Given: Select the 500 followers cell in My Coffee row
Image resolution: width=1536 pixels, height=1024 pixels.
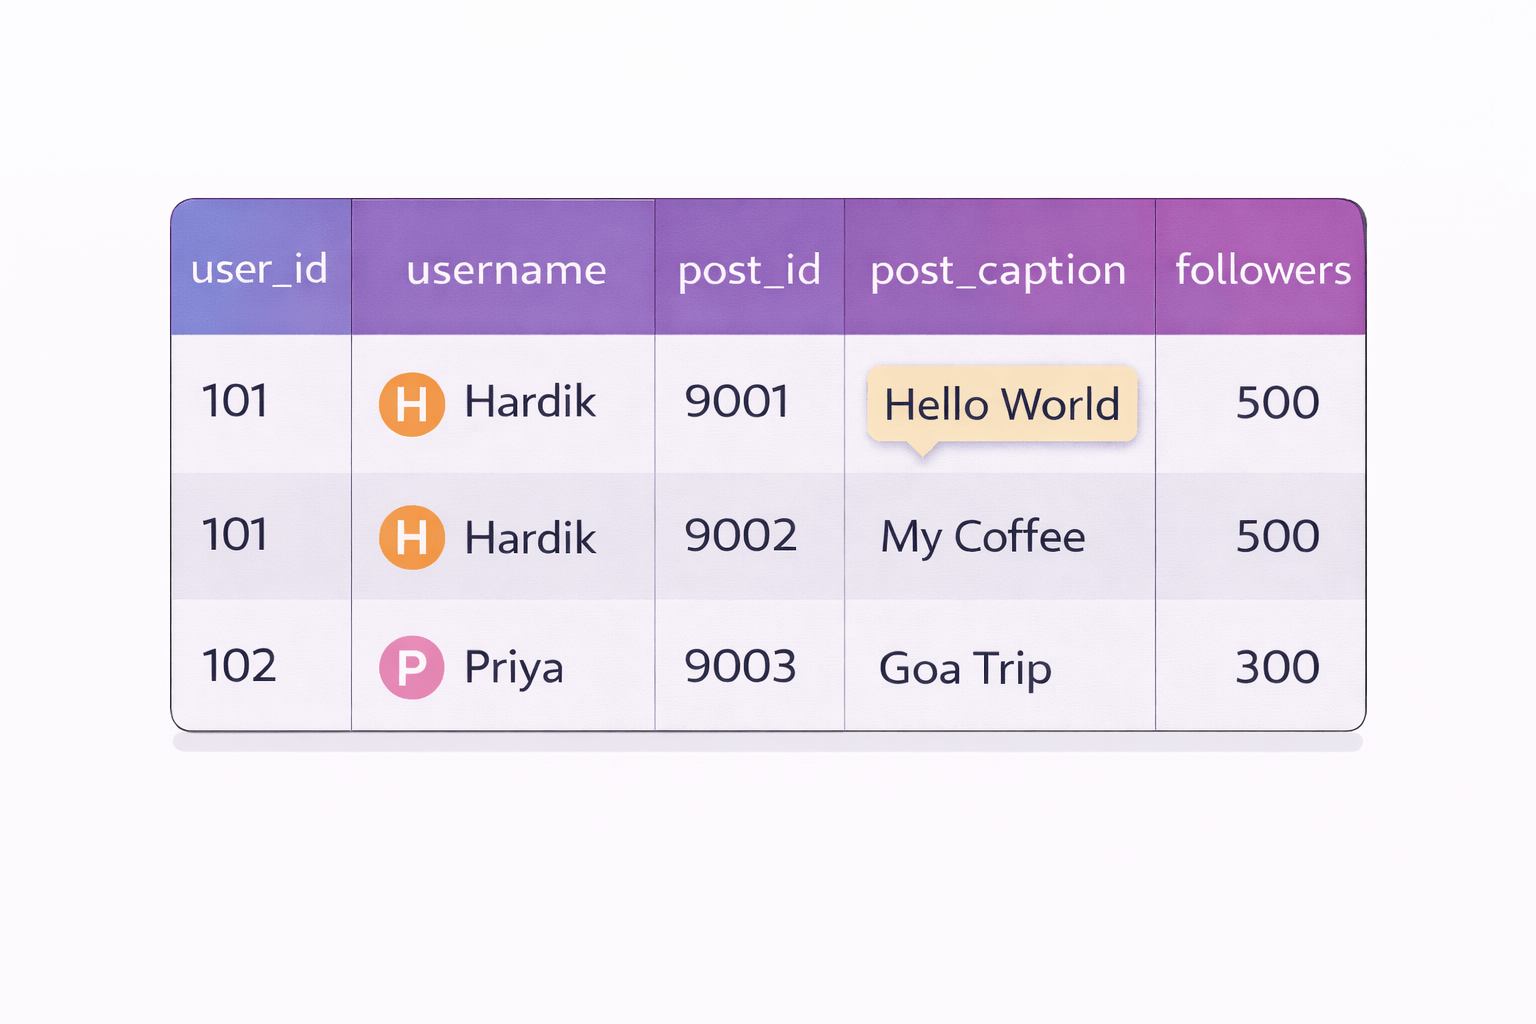Looking at the screenshot, I should coord(1277,537).
